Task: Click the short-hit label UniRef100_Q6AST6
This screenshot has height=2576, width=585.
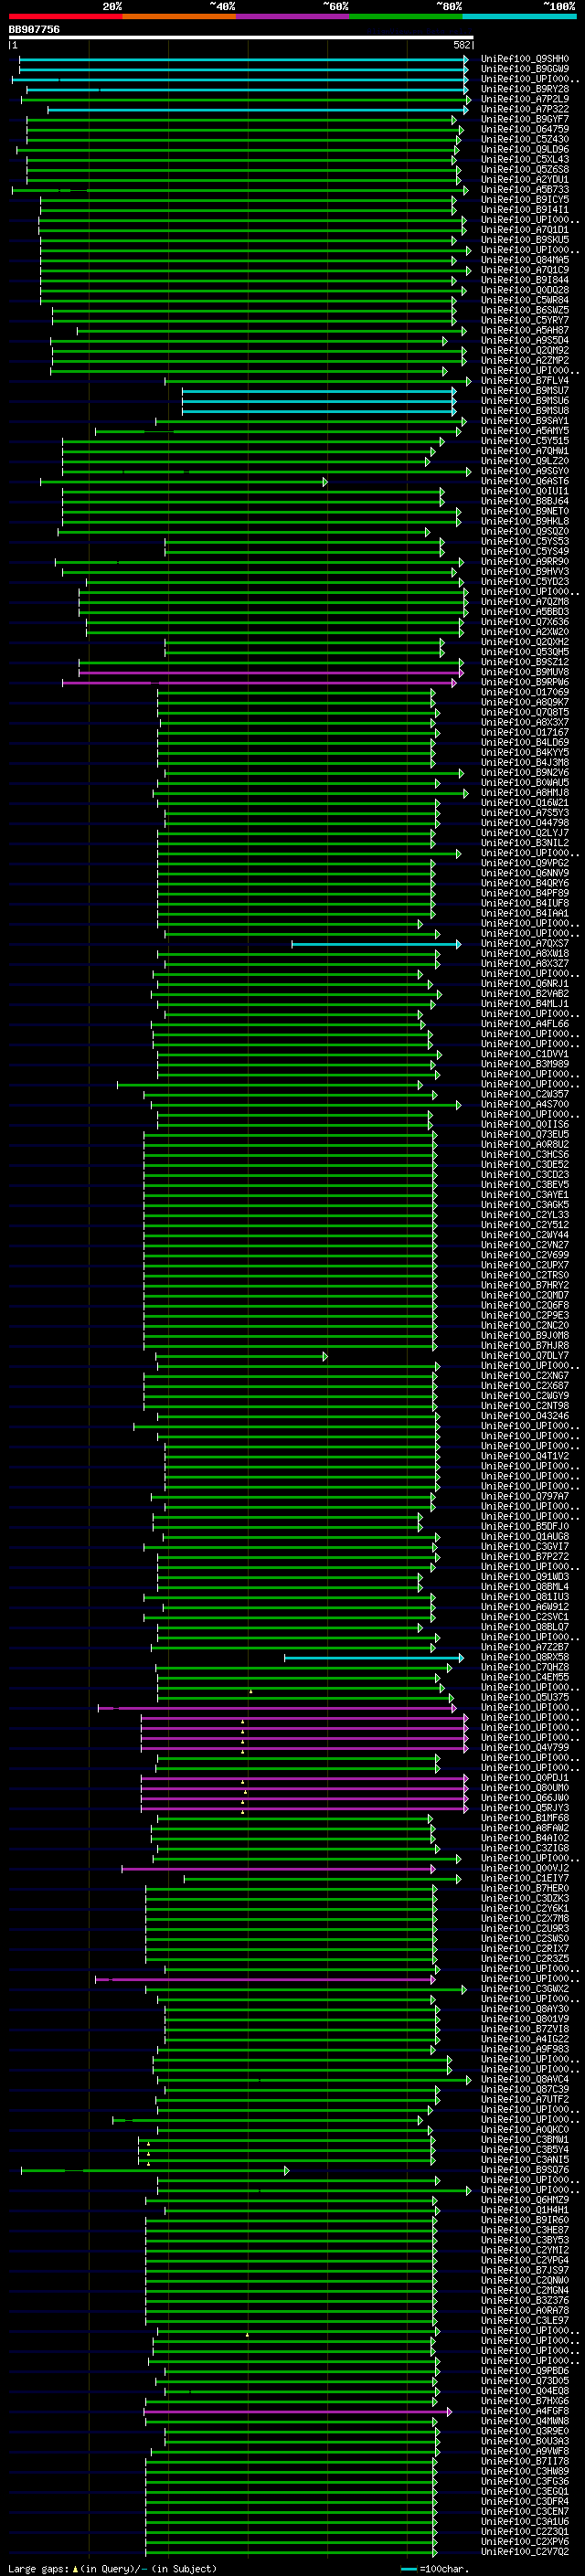Action: click(x=524, y=481)
